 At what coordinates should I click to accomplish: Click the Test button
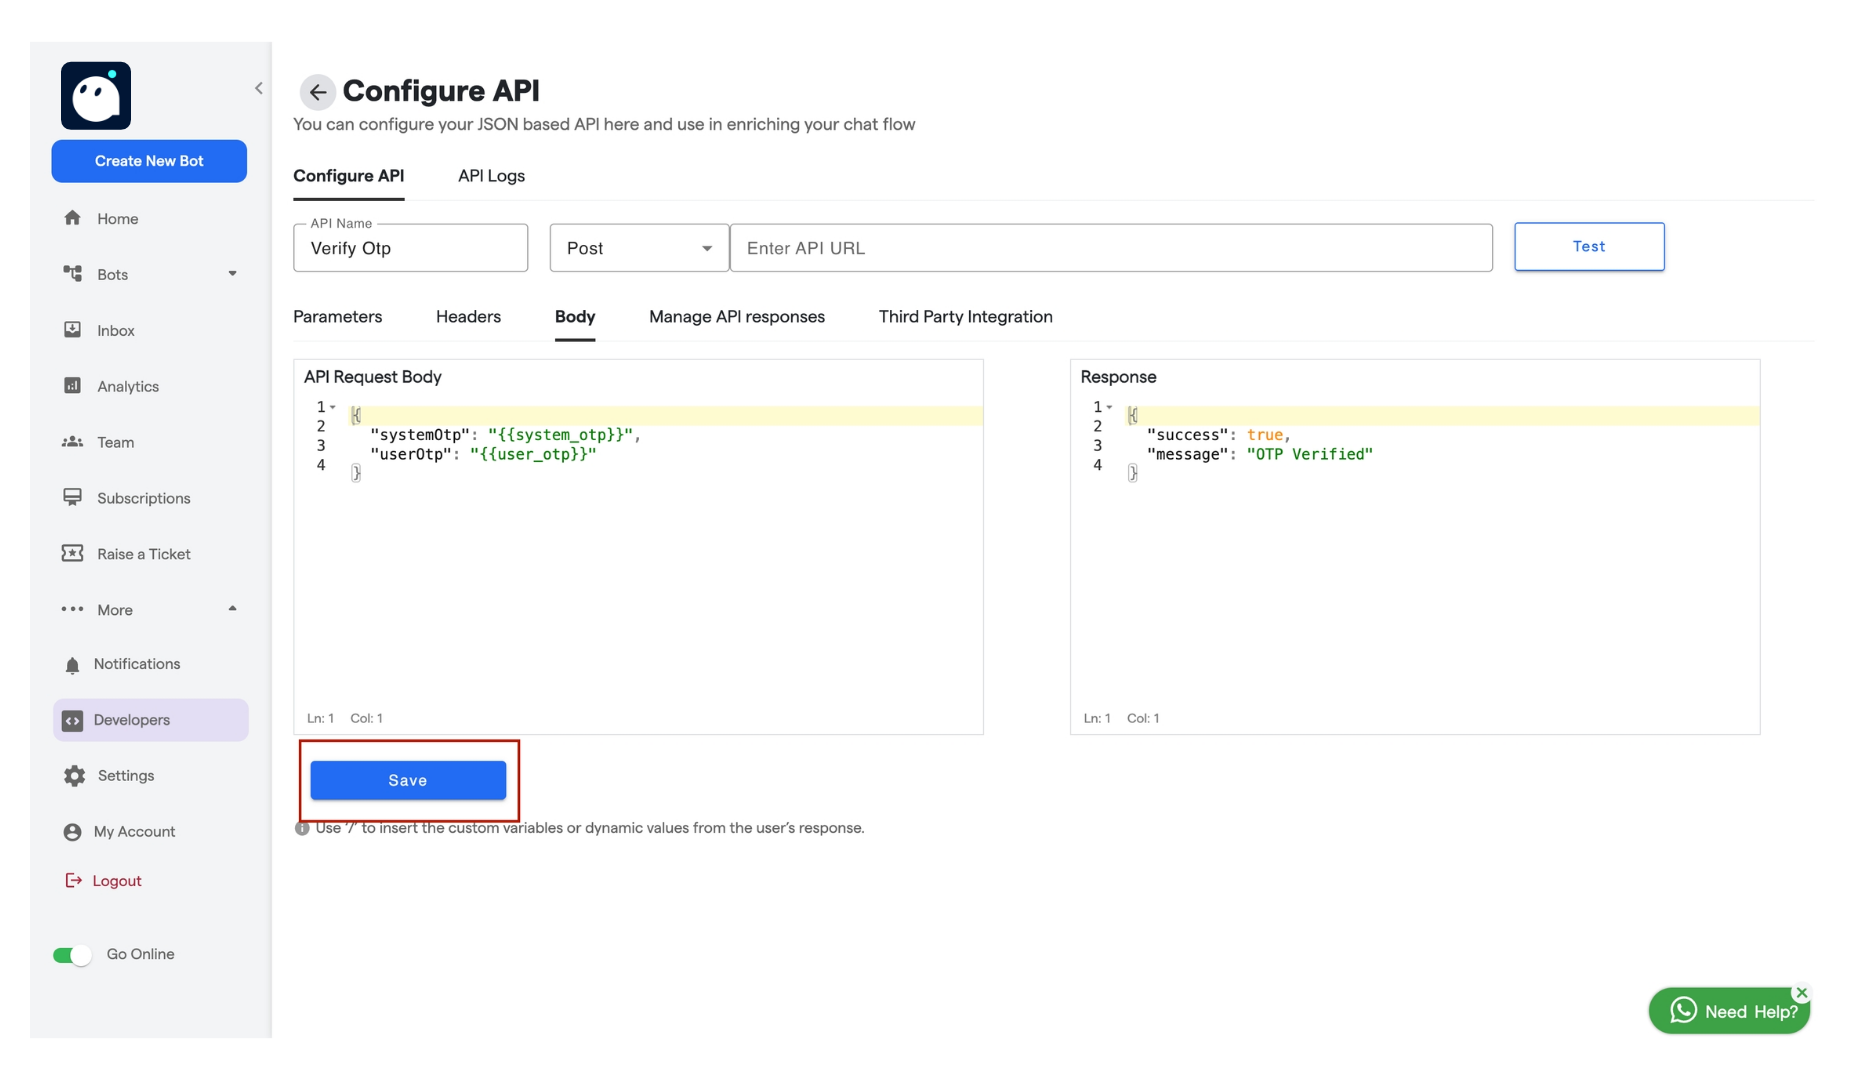(x=1589, y=246)
